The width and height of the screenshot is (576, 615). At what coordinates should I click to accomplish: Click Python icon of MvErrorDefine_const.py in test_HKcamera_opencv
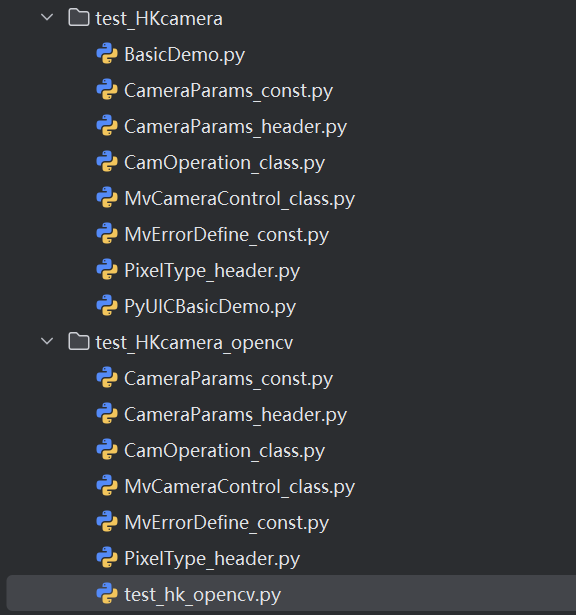click(107, 522)
